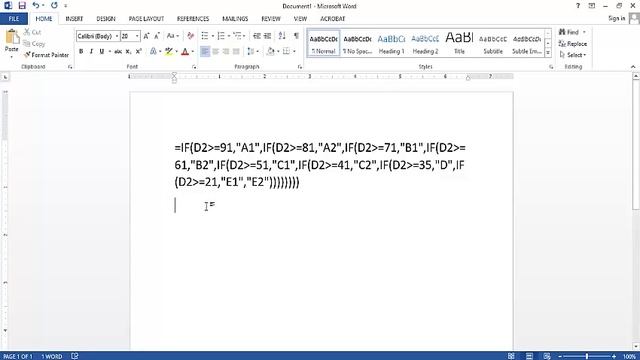Viewport: 640px width, 360px height.
Task: Apply the Subtitle style
Action: (493, 44)
